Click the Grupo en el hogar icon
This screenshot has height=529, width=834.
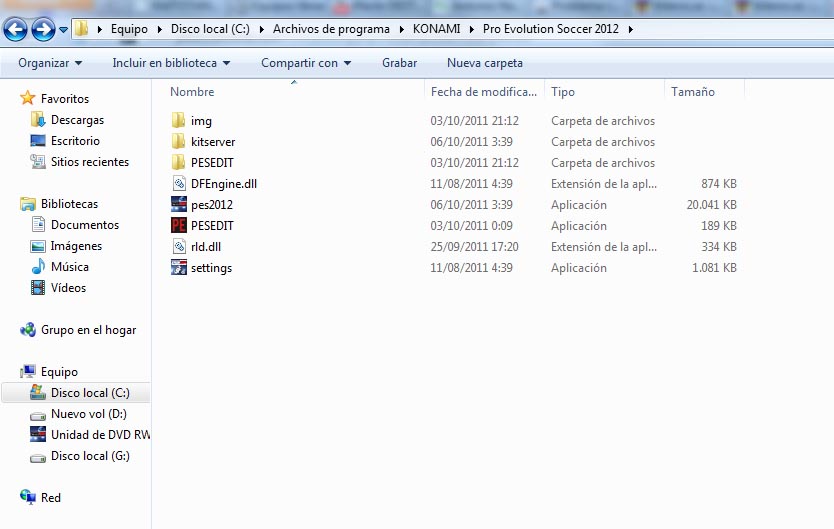tap(28, 330)
